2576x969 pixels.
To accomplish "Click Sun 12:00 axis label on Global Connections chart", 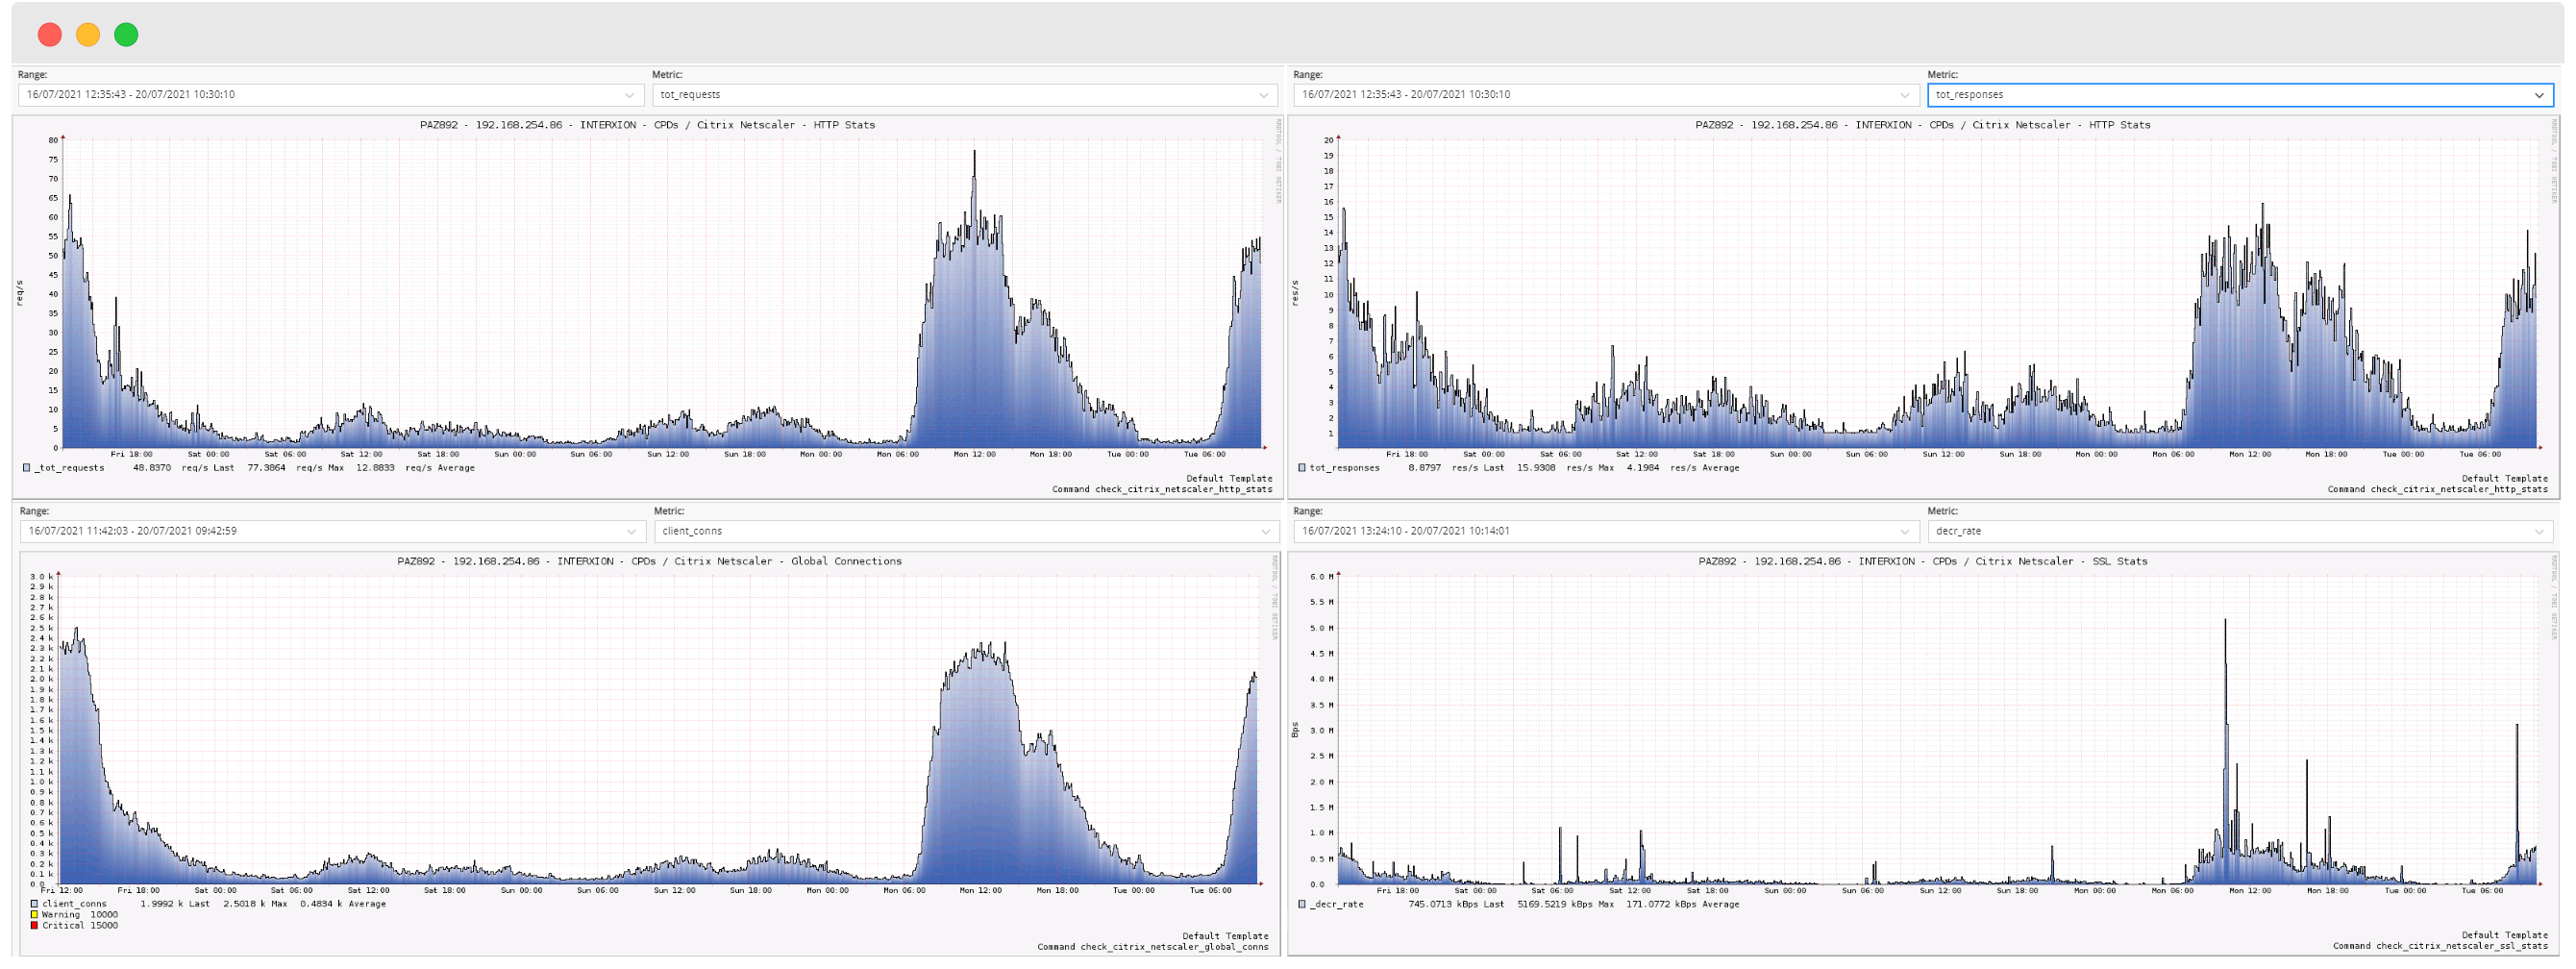I will pyautogui.click(x=674, y=890).
